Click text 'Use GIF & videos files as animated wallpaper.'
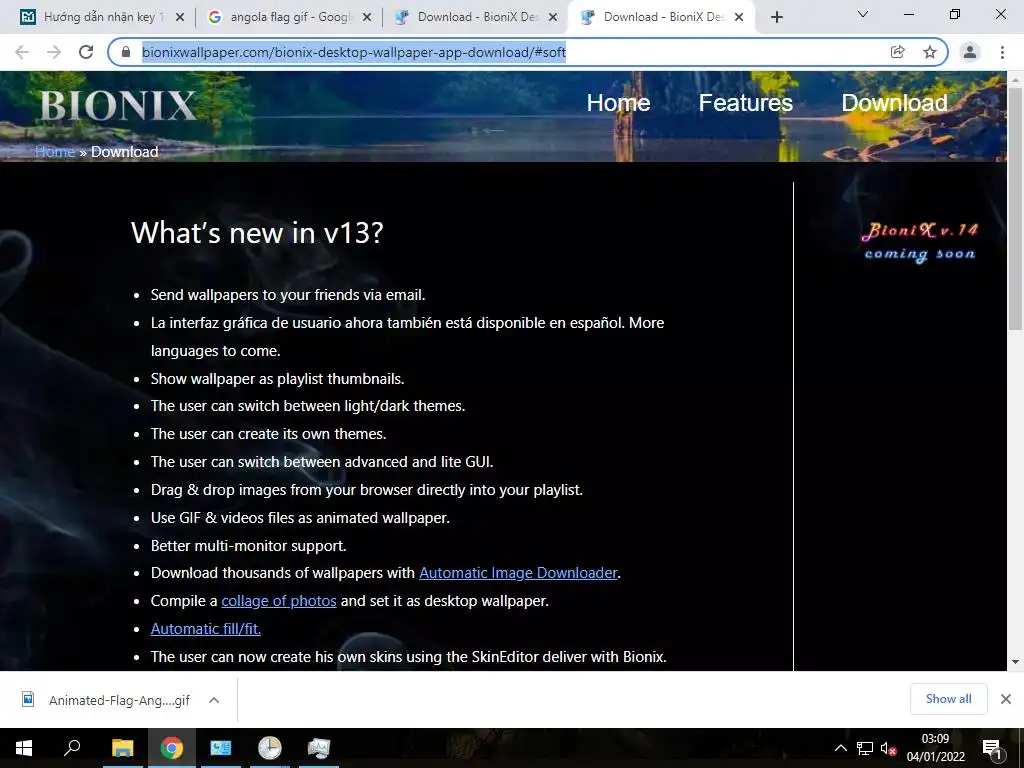The height and width of the screenshot is (768, 1024). tap(300, 518)
